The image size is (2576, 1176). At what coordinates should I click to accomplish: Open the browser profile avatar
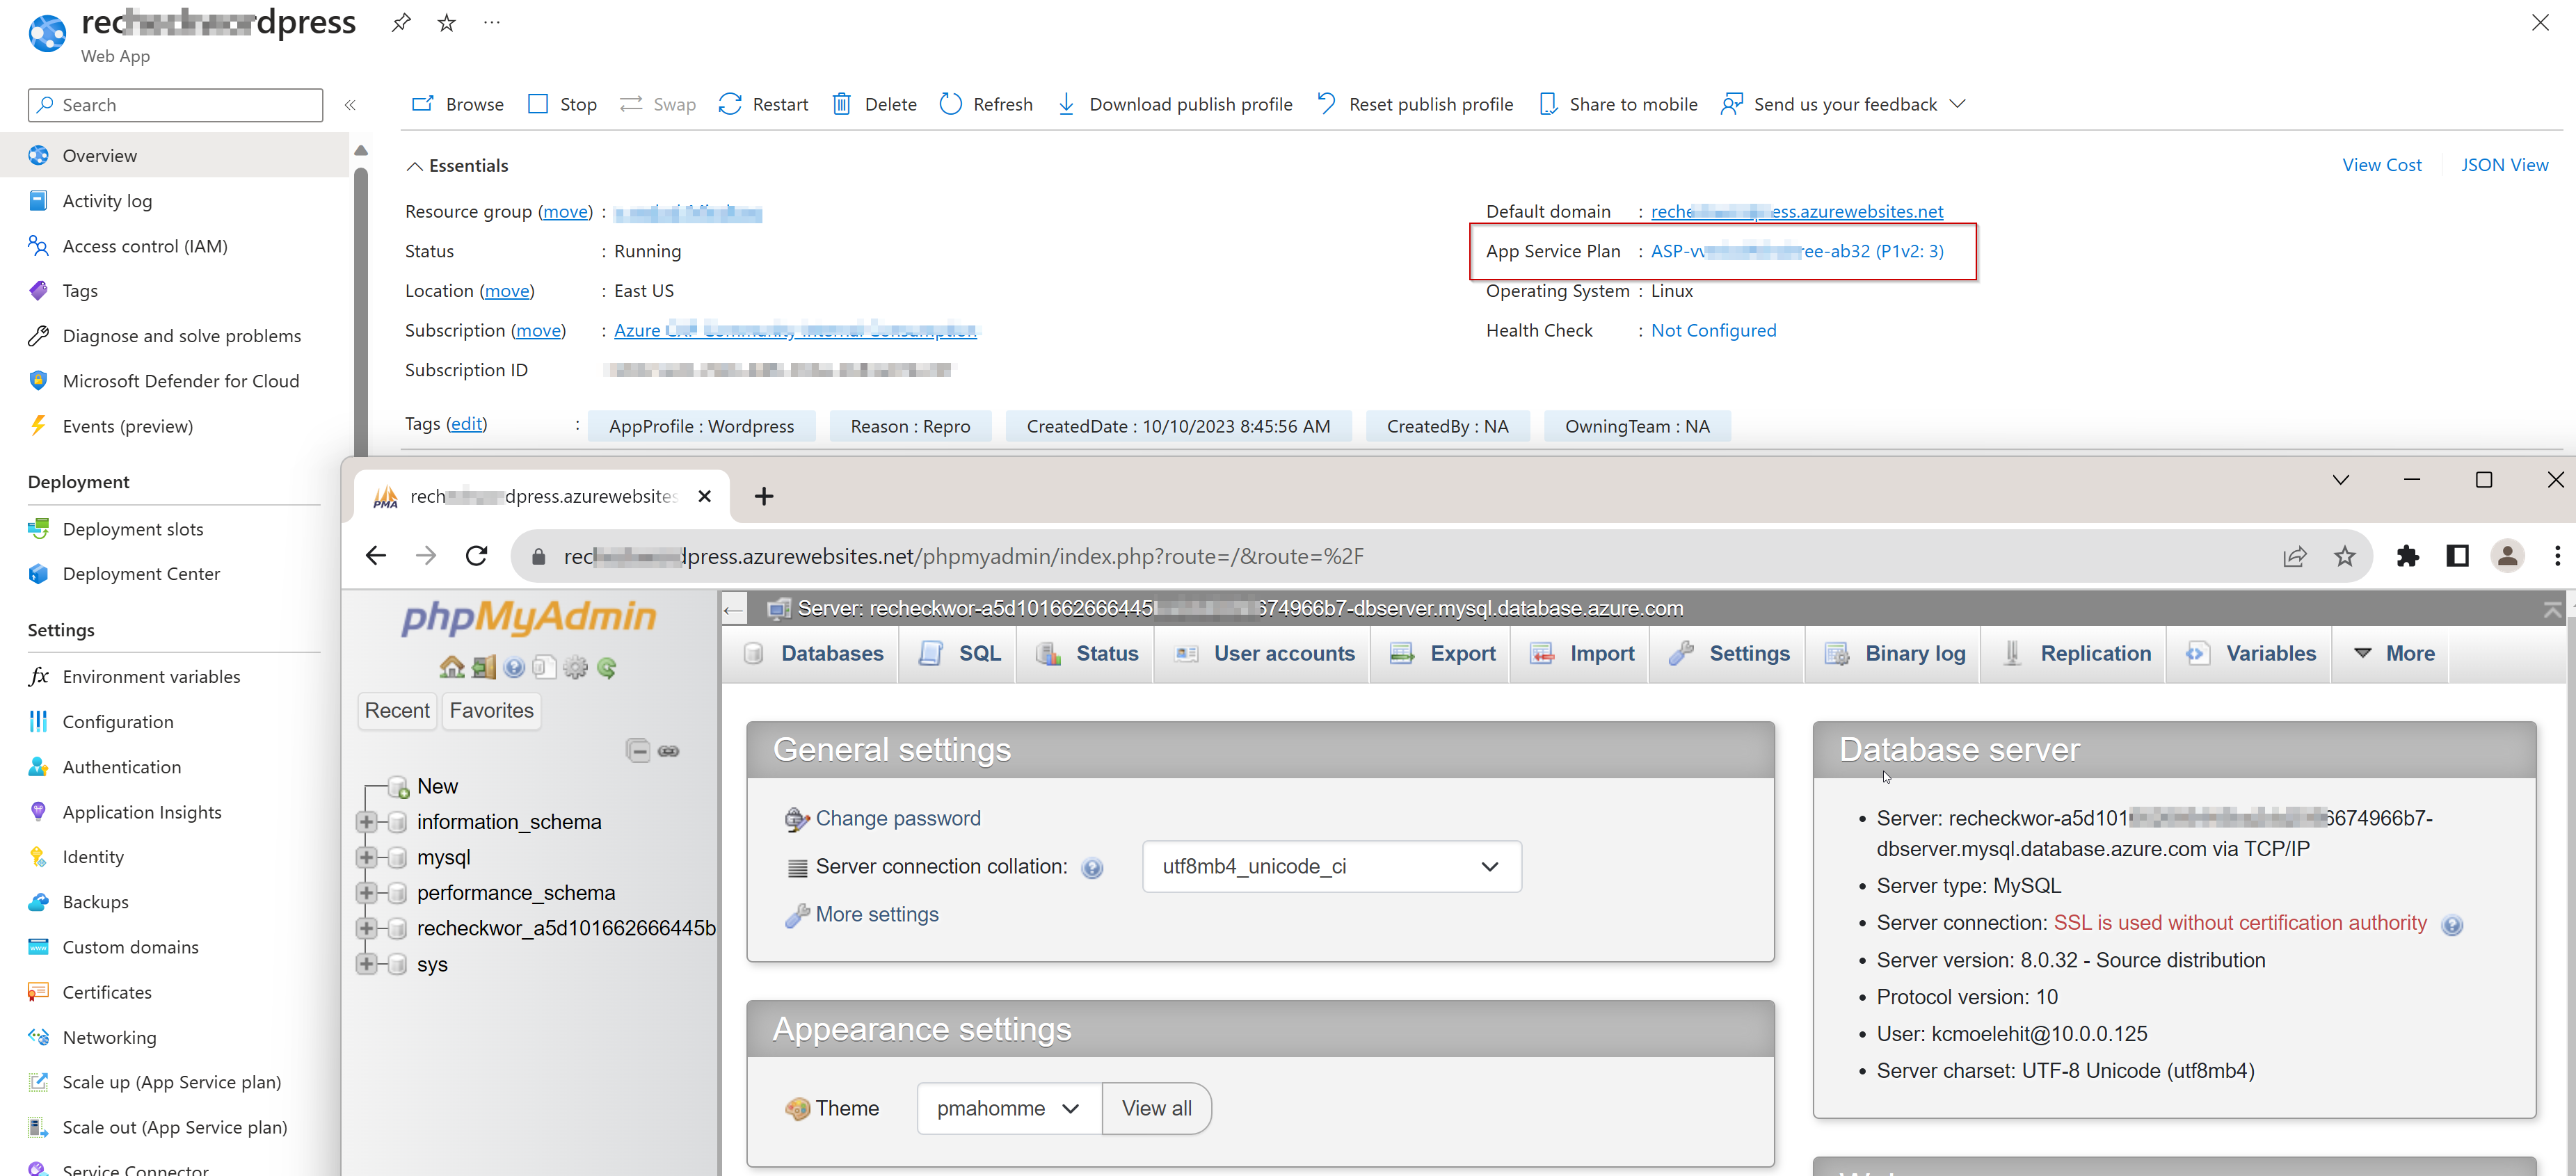(x=2507, y=556)
